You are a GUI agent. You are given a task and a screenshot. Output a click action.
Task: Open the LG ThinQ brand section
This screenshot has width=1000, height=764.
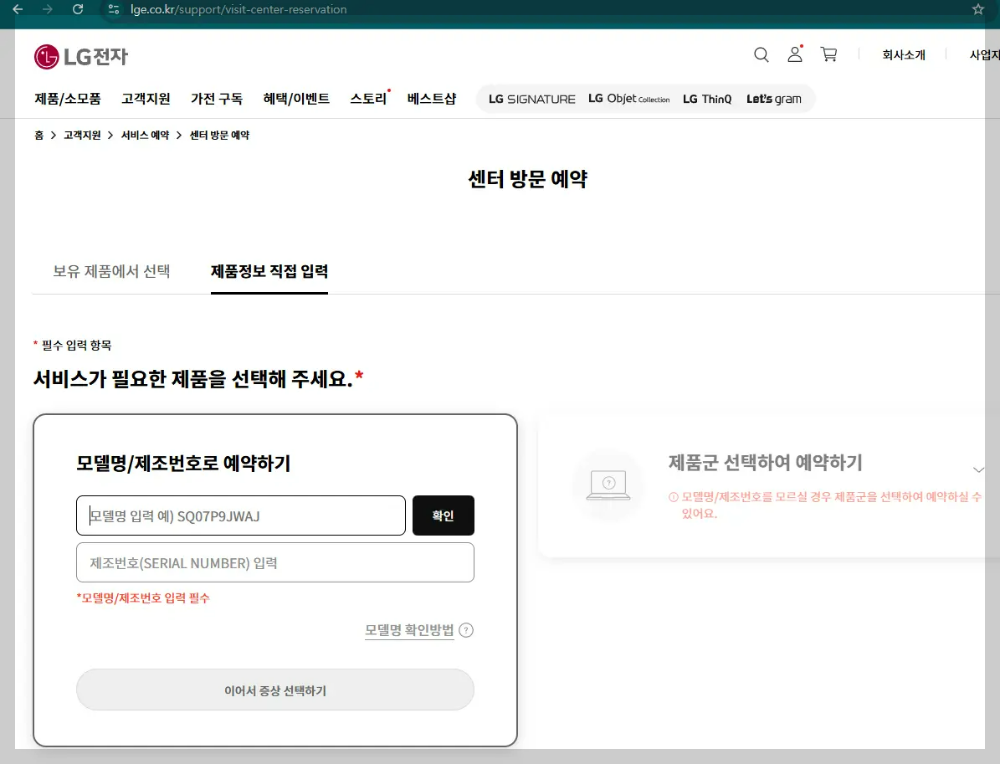[707, 99]
